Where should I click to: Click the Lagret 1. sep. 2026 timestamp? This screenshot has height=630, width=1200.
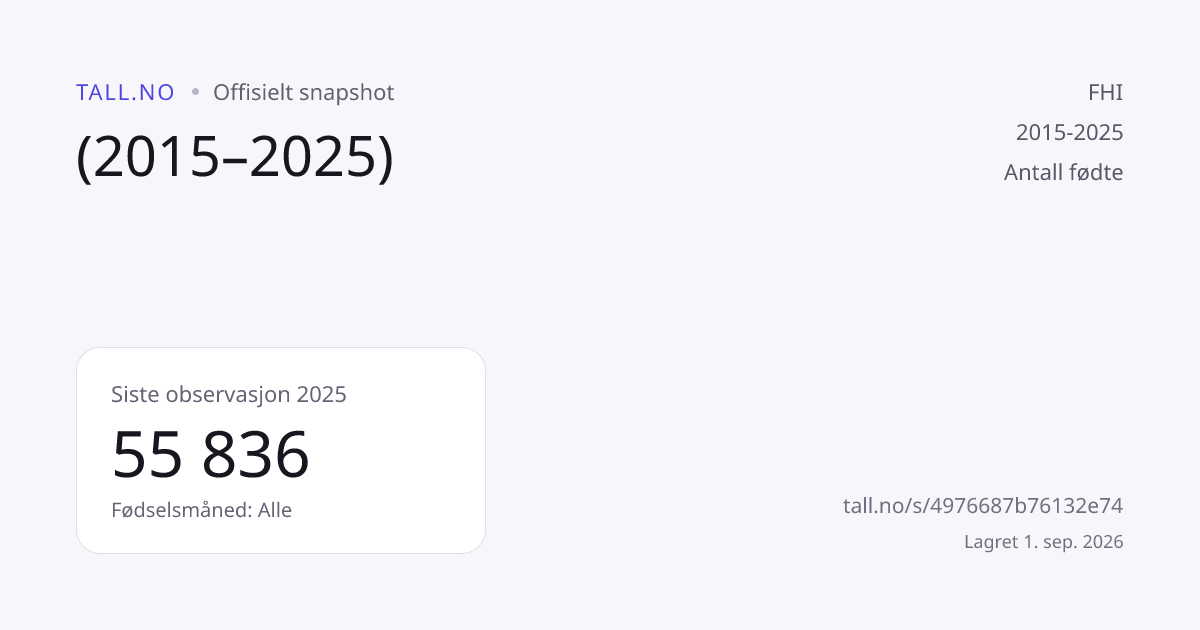[x=1044, y=542]
